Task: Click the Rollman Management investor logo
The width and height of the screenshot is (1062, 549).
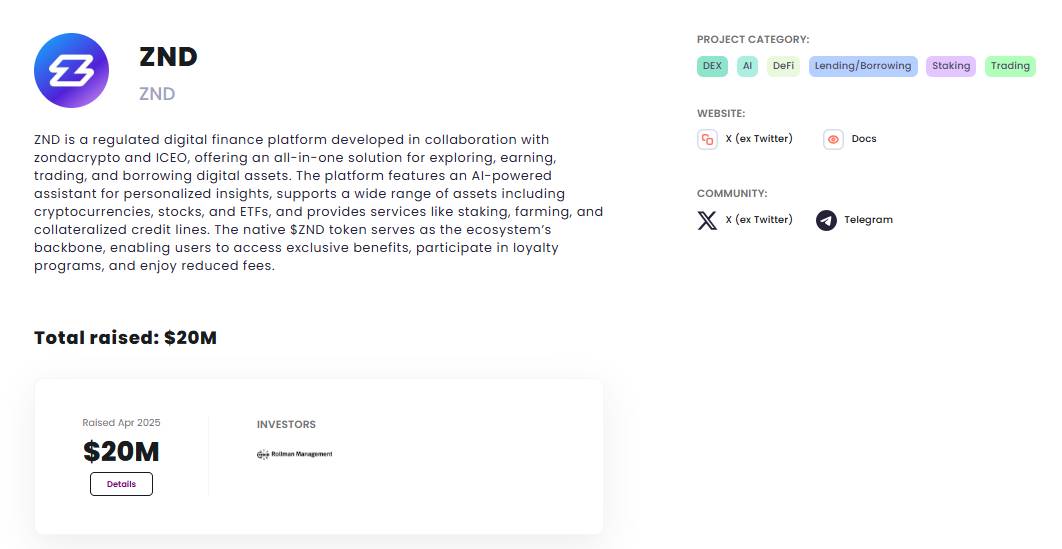Action: [x=295, y=454]
